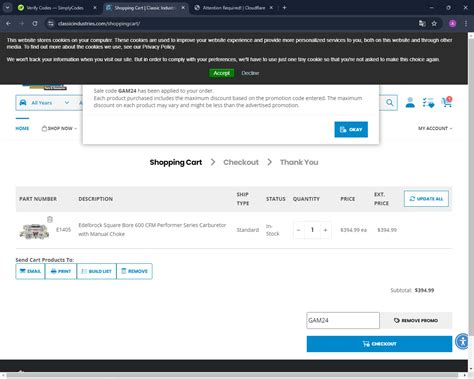The height and width of the screenshot is (379, 474).
Task: Email the cart products
Action: point(30,271)
